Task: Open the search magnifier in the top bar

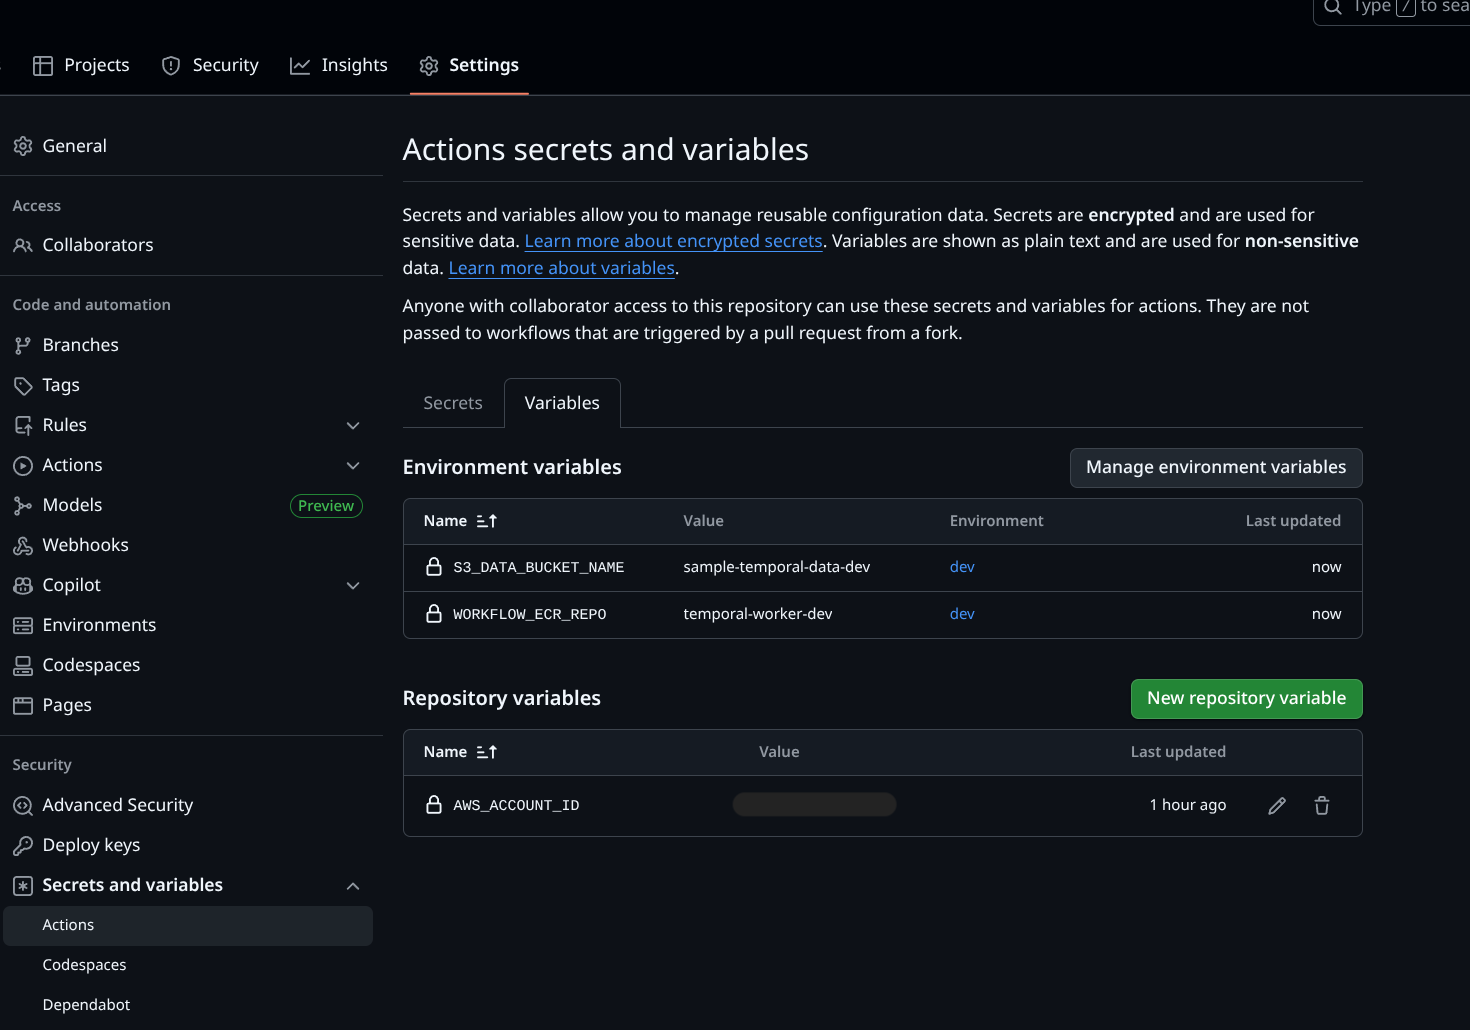Action: 1331,7
